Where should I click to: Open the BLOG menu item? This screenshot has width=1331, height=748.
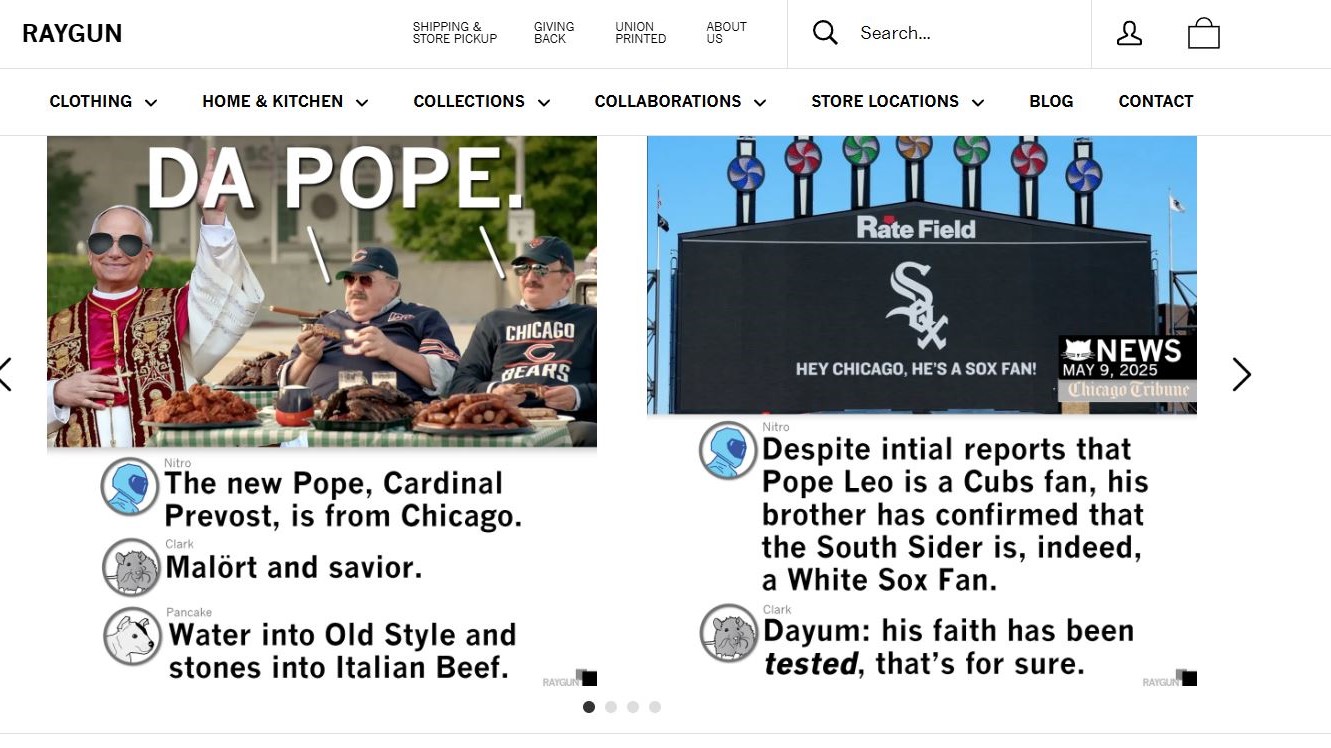point(1050,101)
